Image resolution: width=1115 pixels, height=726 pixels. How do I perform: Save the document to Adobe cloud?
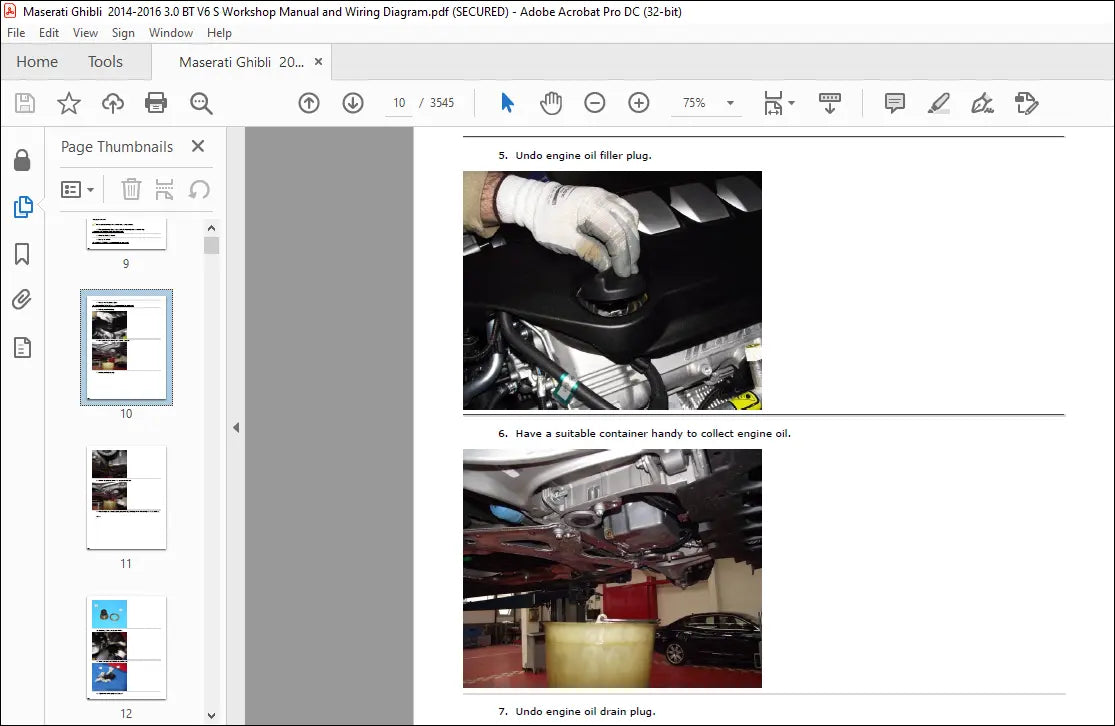coord(112,102)
